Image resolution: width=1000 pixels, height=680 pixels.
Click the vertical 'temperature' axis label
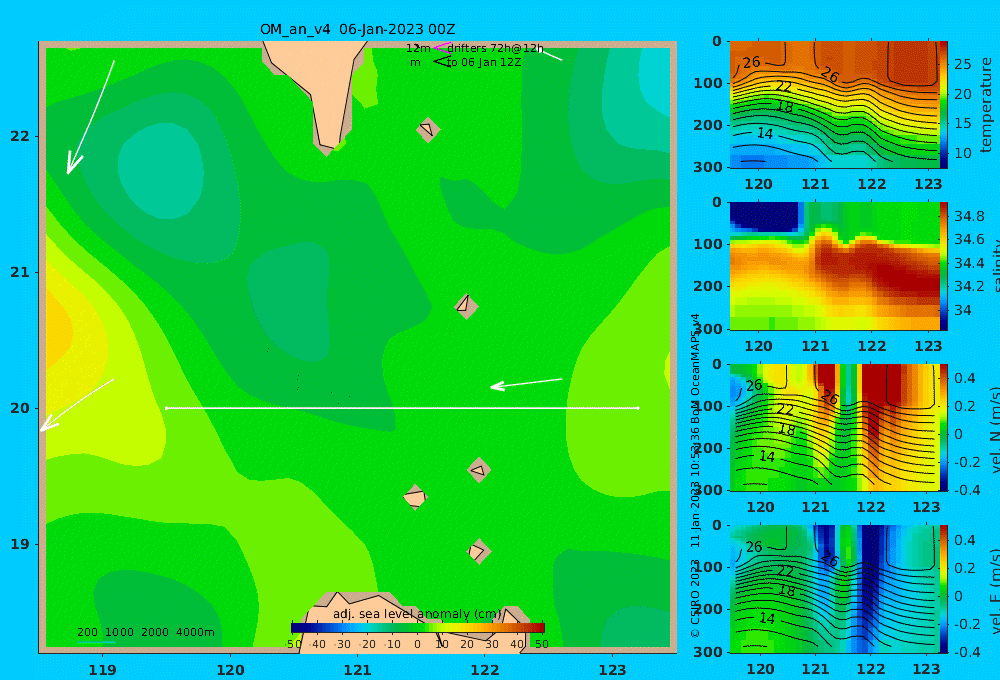(x=986, y=105)
